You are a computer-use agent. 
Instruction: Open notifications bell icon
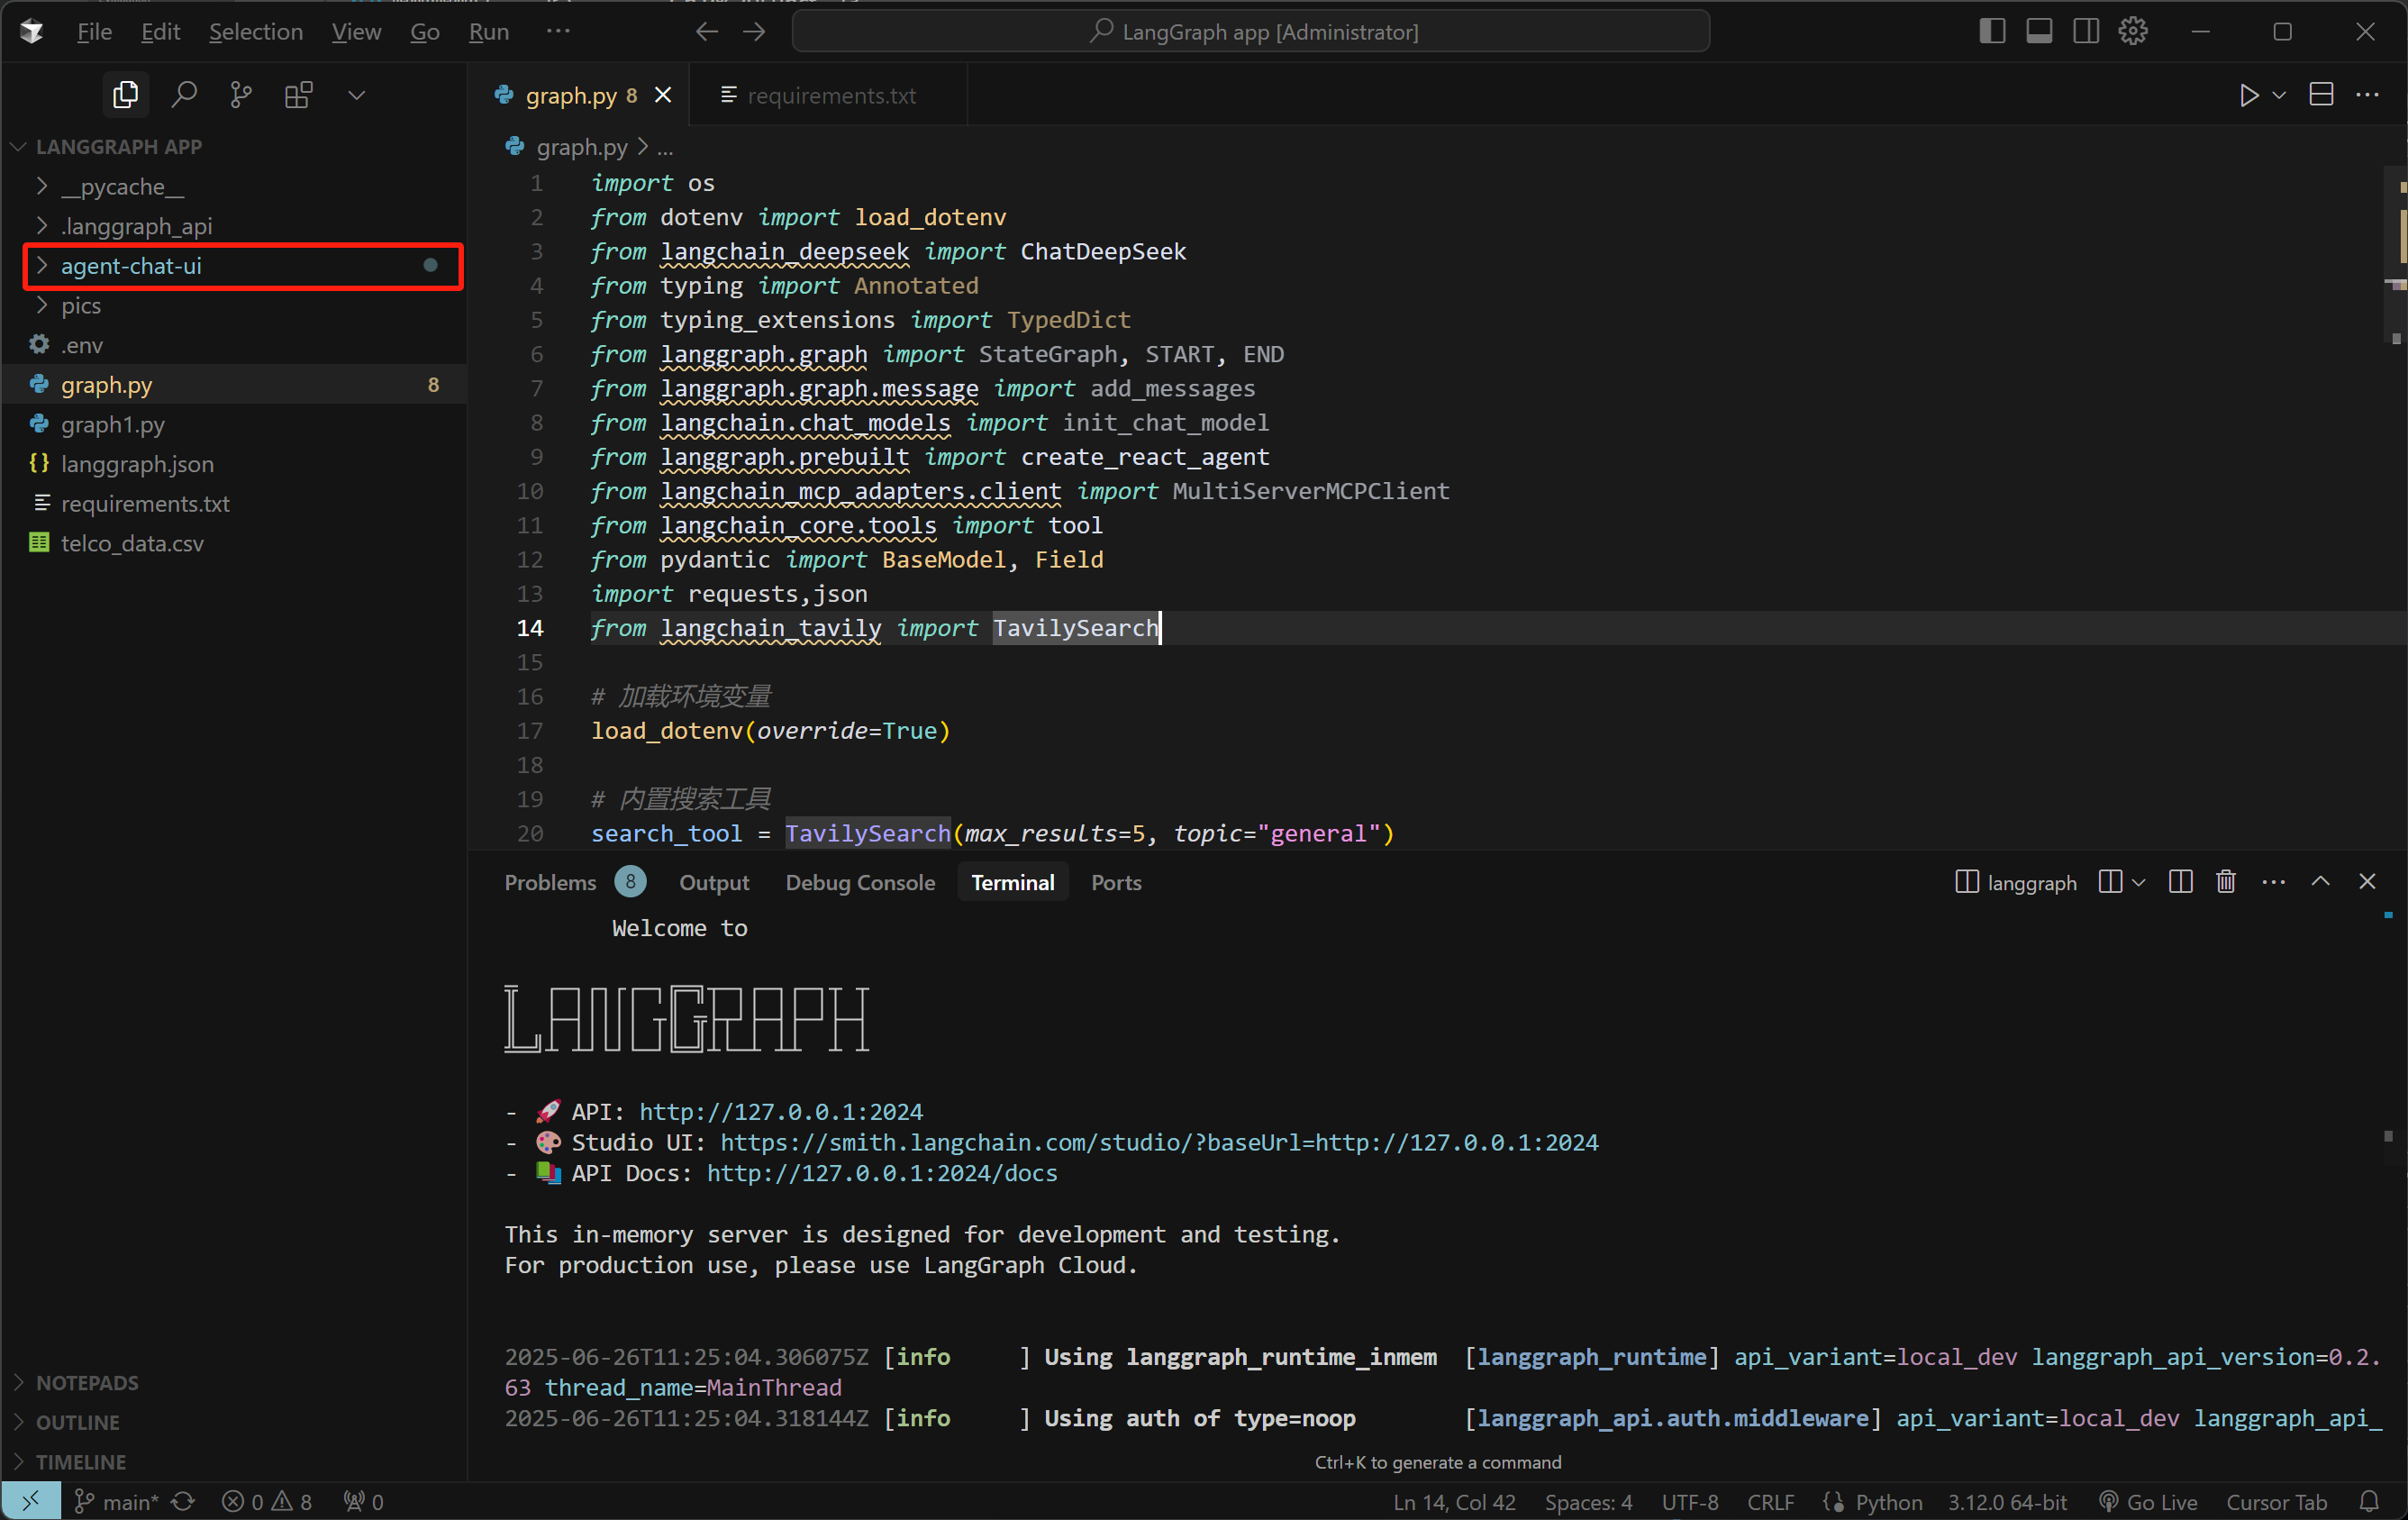tap(2369, 1501)
